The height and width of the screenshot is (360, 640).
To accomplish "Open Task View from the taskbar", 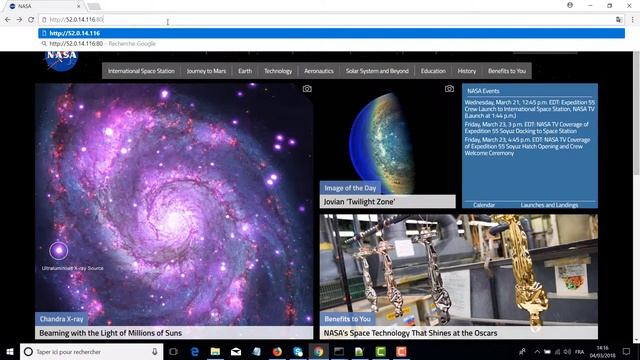I will 173,351.
